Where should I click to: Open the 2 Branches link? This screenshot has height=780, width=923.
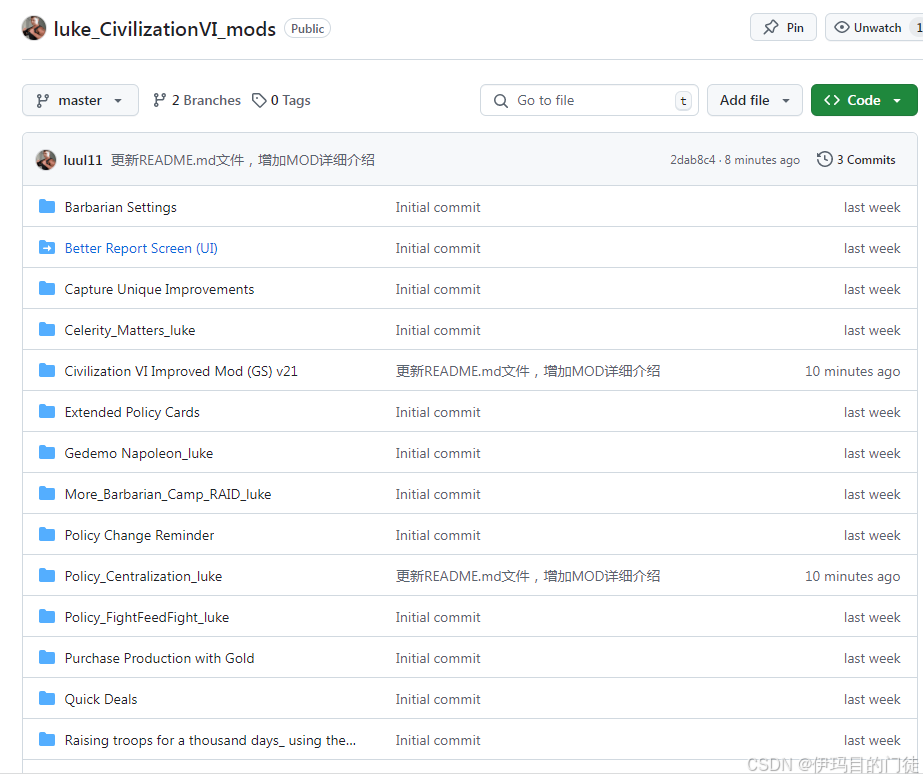click(x=197, y=101)
